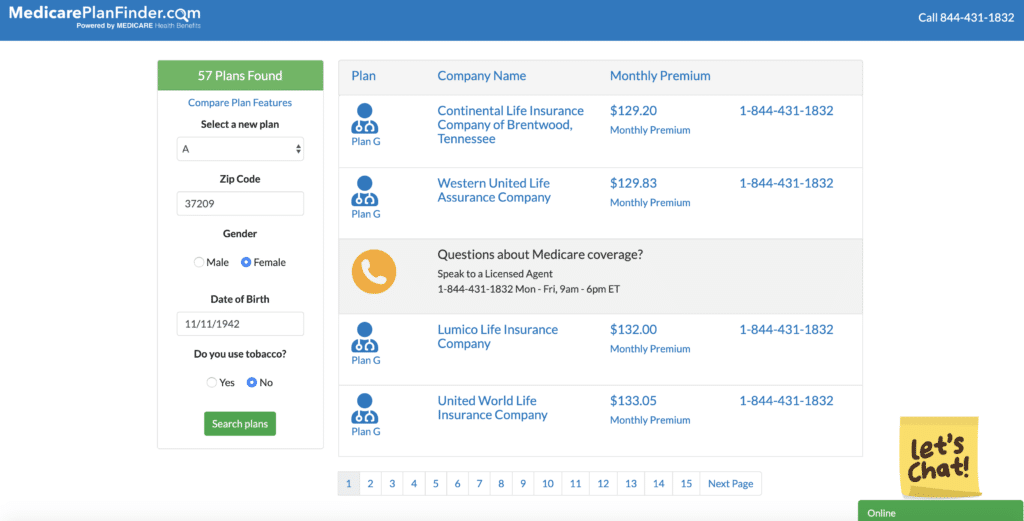Open the Select a new plan dropdown

[x=240, y=149]
